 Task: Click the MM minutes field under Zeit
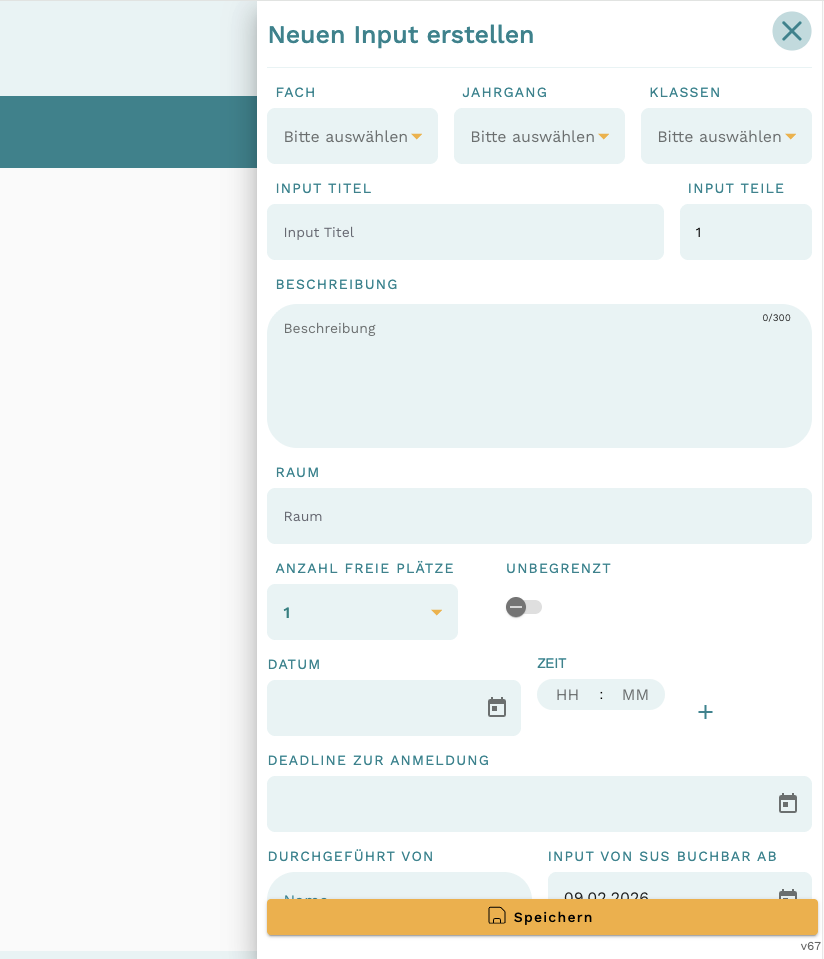click(635, 695)
